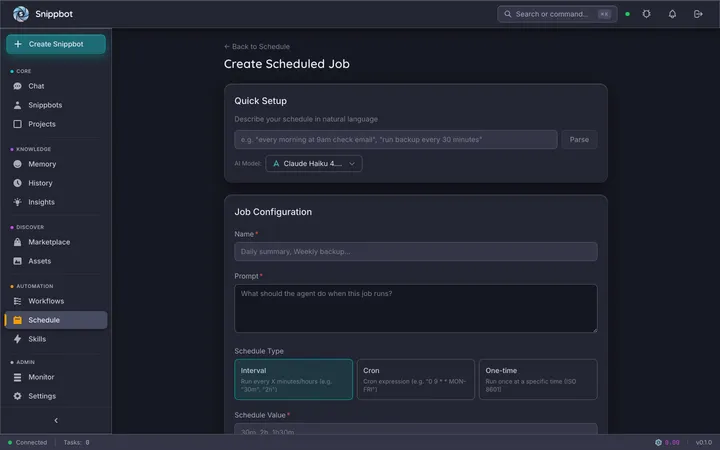The height and width of the screenshot is (450, 720).
Task: Follow the Back to Schedule link
Action: 257,46
